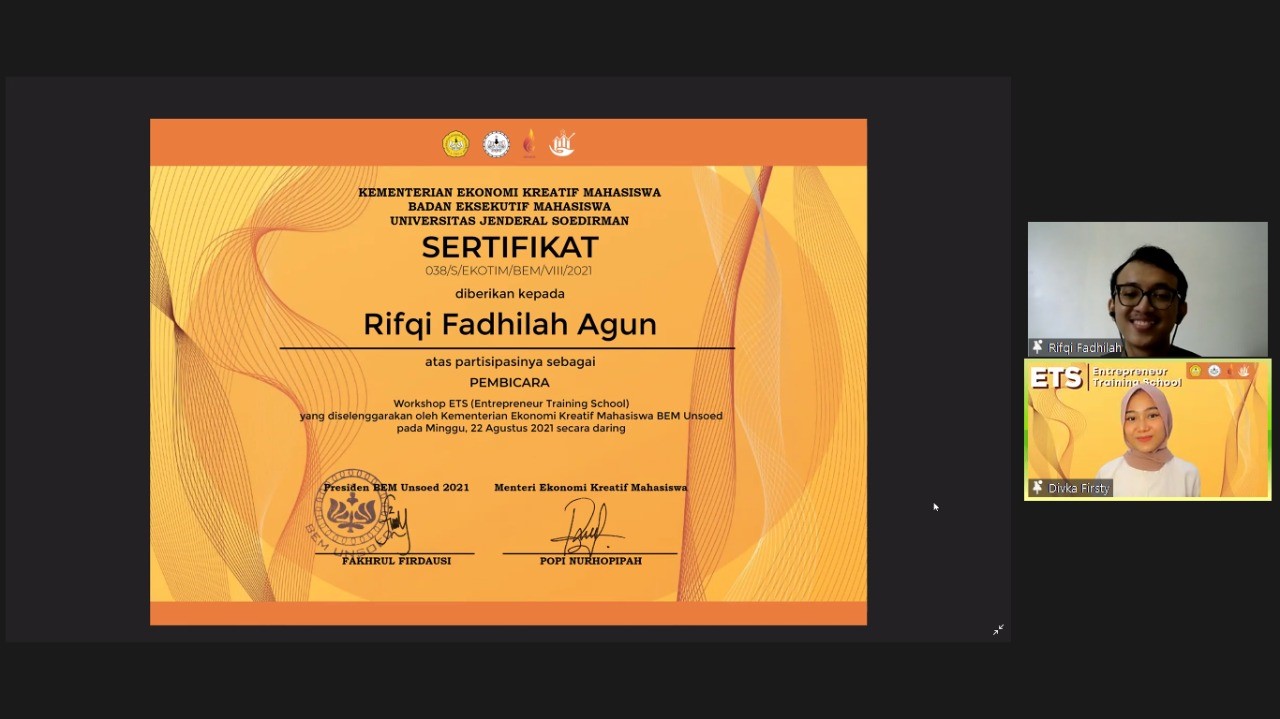Viewport: 1280px width, 719px height.
Task: Click the collapse shared-screen arrows icon
Action: tap(998, 630)
